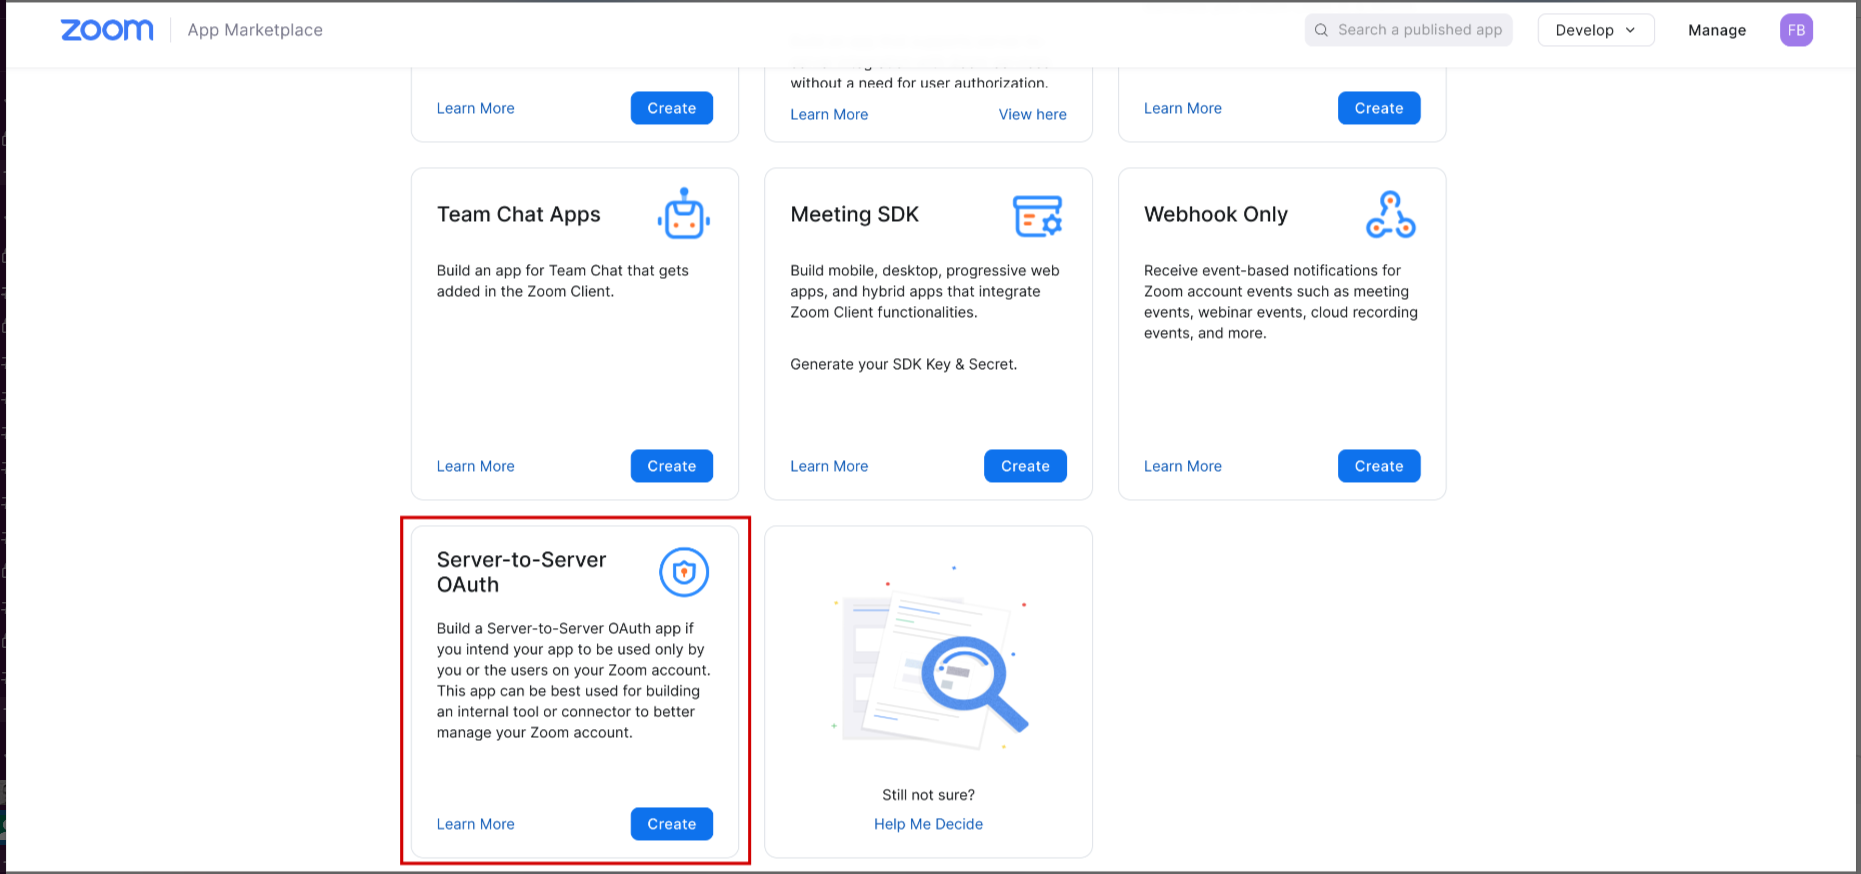Create a Meeting SDK app

pos(1025,466)
